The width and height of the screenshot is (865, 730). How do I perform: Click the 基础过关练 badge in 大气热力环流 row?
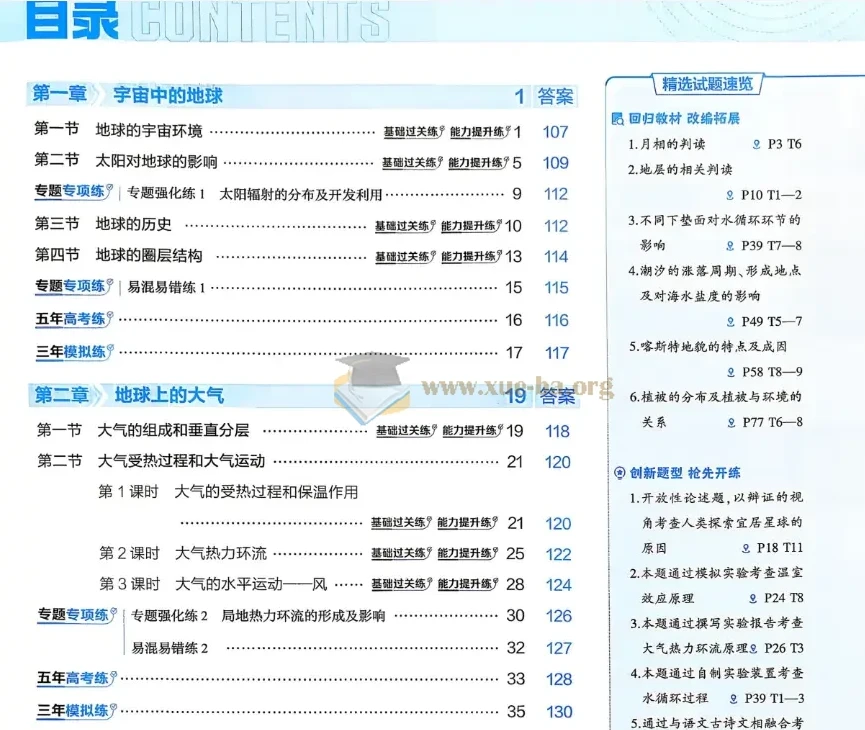(x=401, y=553)
